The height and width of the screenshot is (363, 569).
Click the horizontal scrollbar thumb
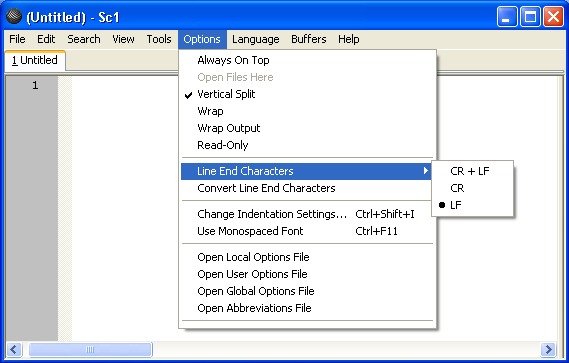pos(90,350)
